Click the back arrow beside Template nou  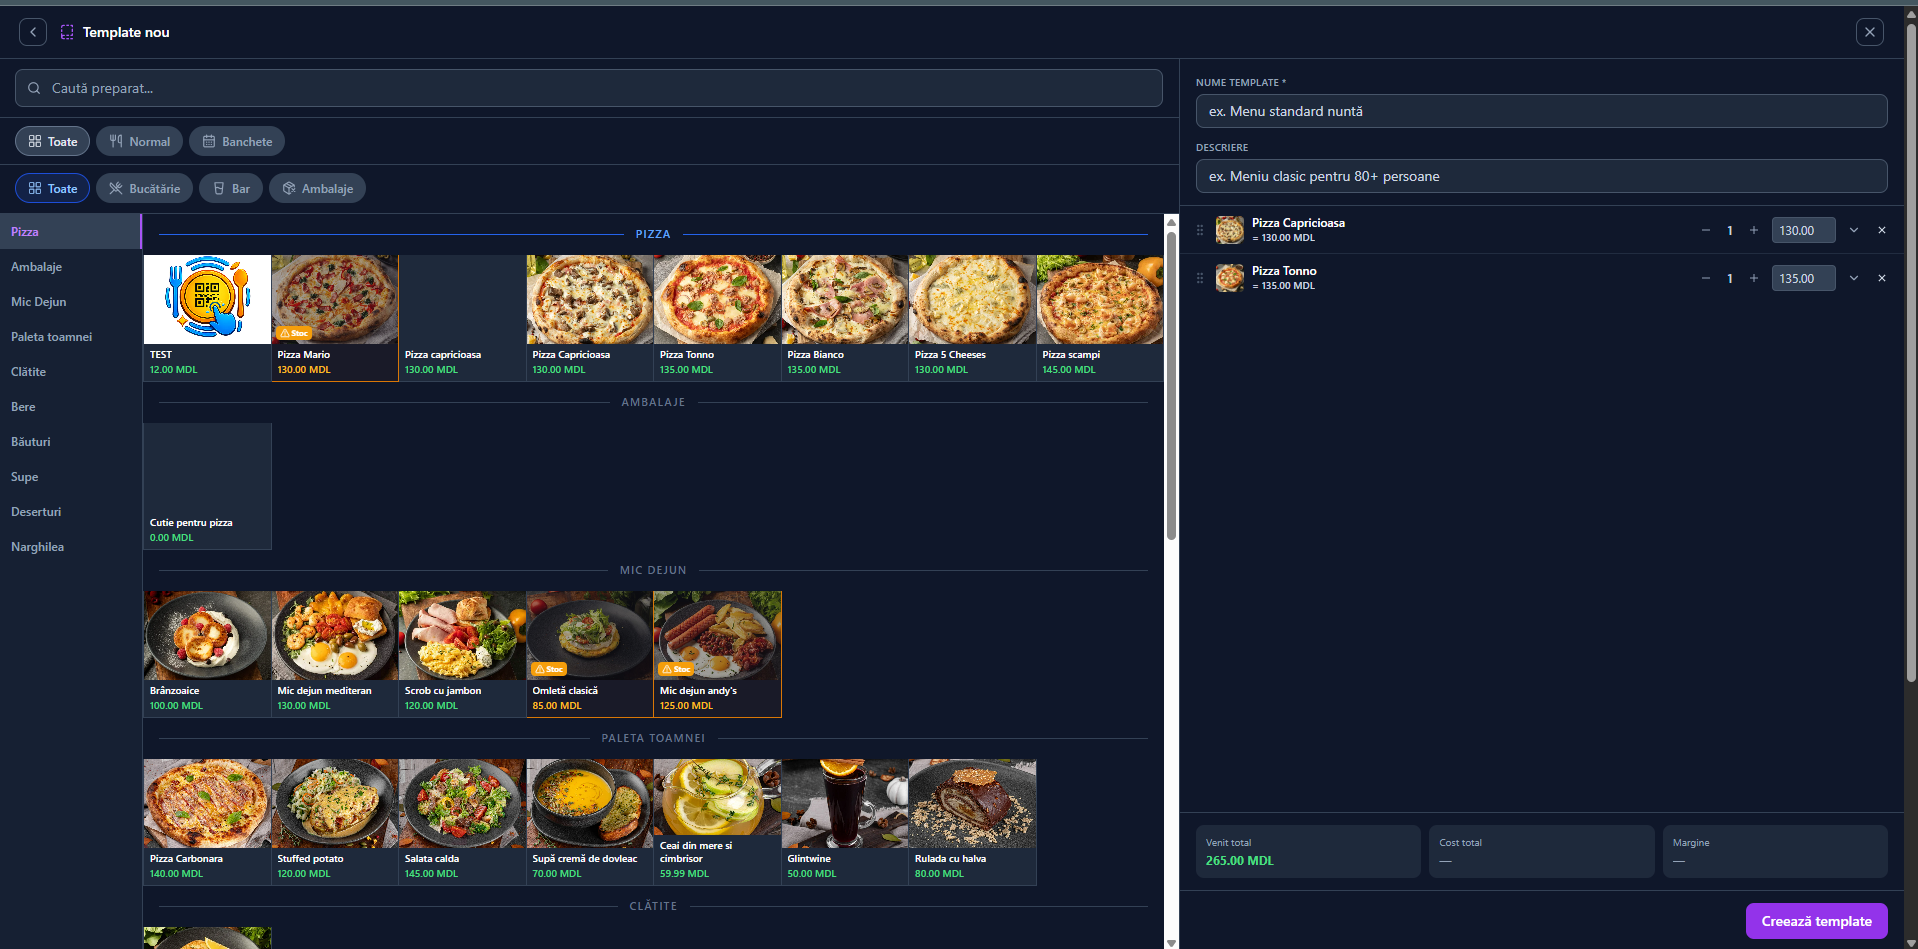(33, 32)
